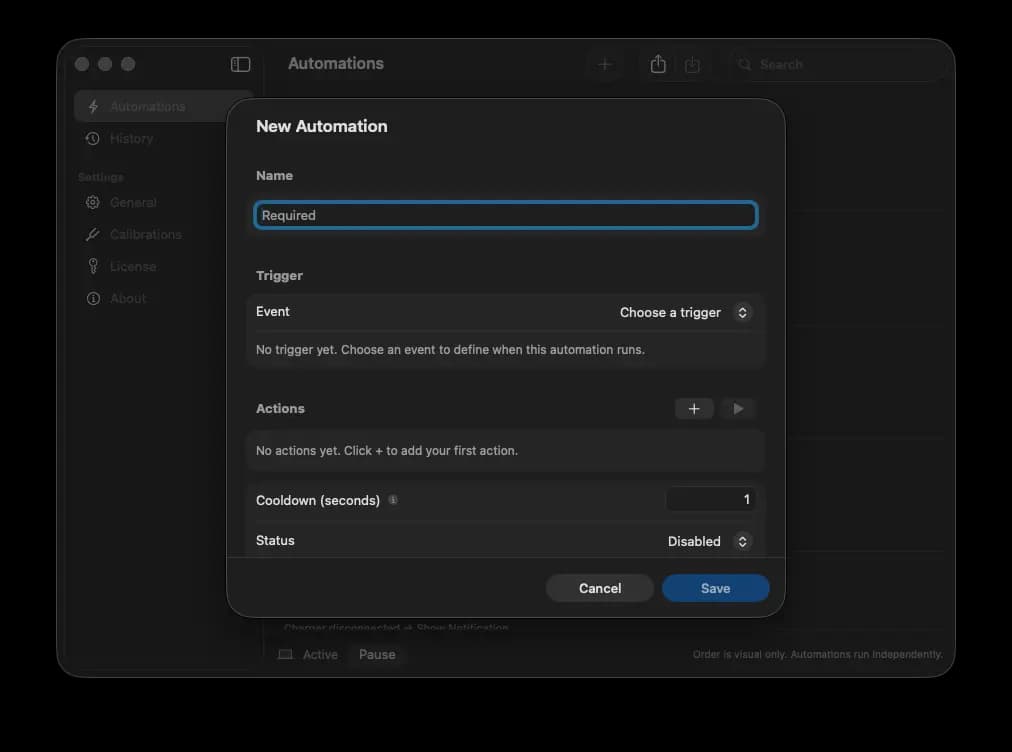Click the Active status label
This screenshot has width=1012, height=752.
coord(320,655)
